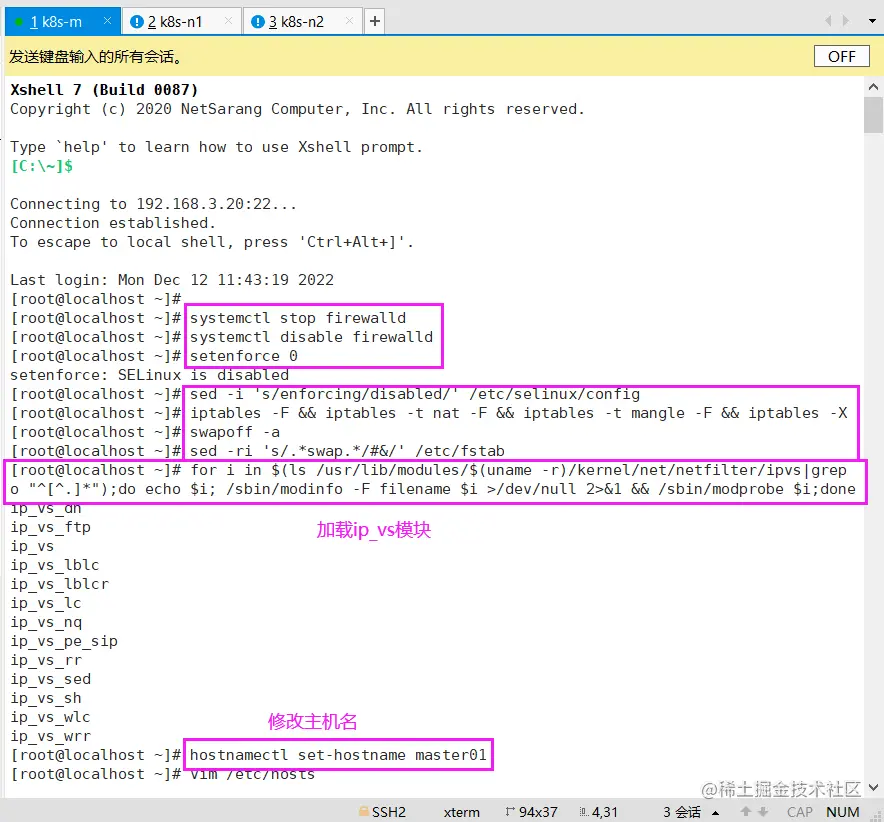Click 'setenforce: SELinux is disabled' output
This screenshot has width=884, height=822.
[x=149, y=375]
